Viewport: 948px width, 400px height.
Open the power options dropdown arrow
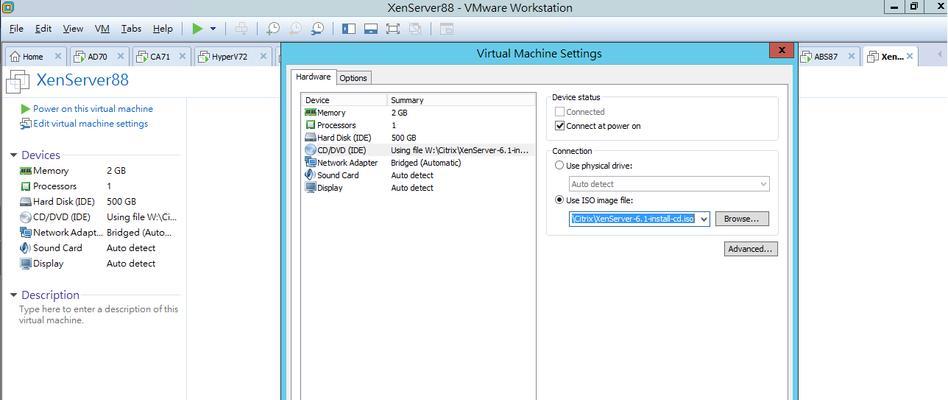tap(213, 29)
